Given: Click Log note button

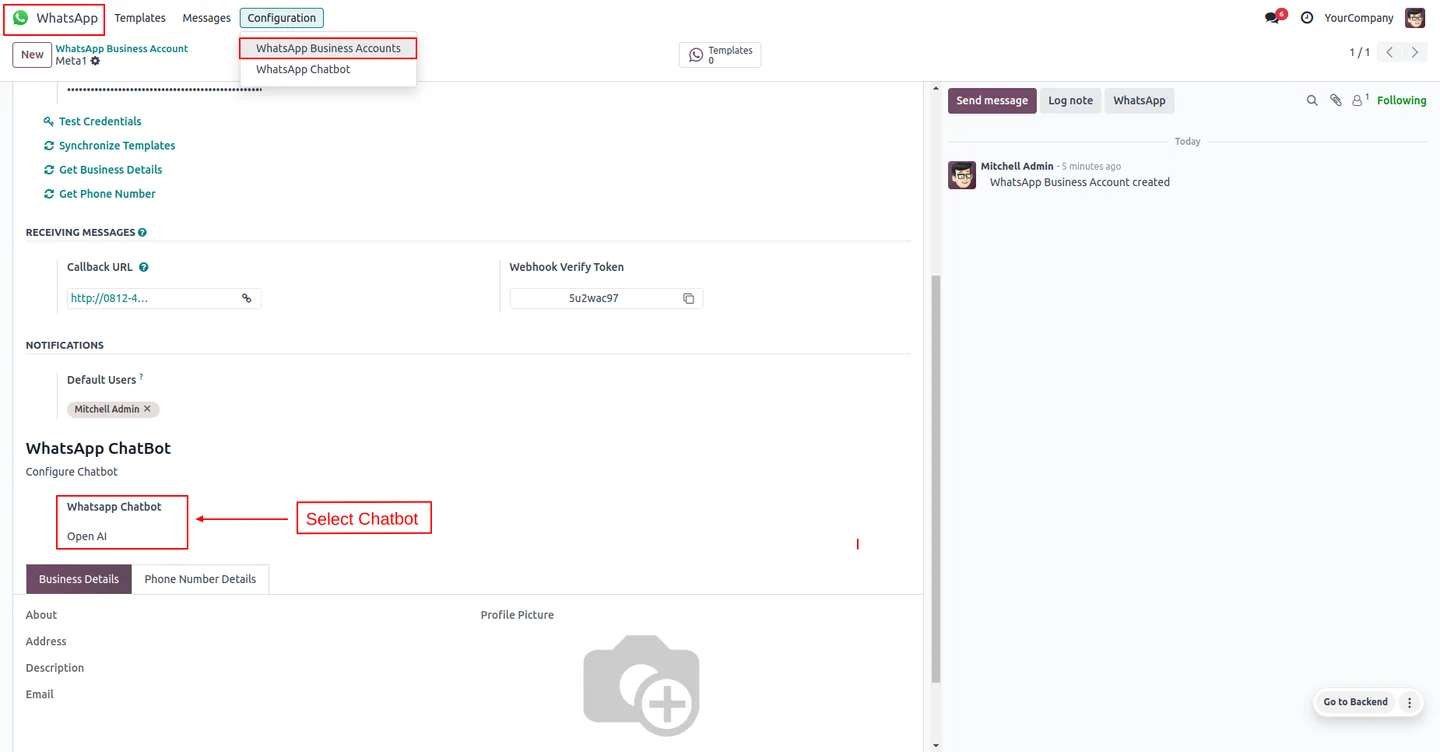Looking at the screenshot, I should pos(1070,100).
